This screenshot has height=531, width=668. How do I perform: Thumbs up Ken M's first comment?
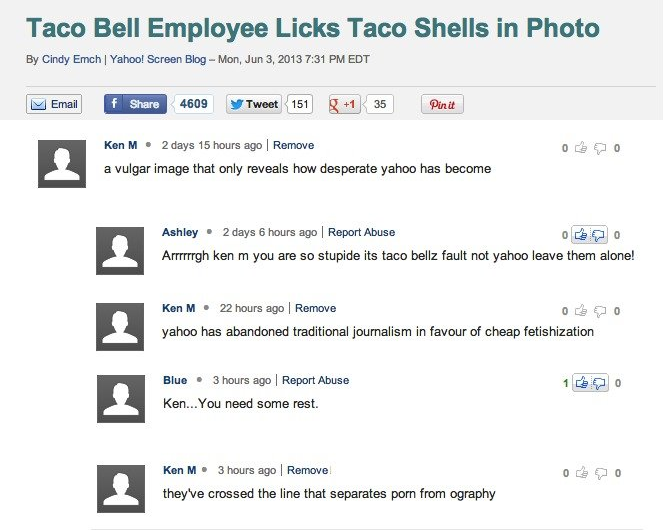580,148
